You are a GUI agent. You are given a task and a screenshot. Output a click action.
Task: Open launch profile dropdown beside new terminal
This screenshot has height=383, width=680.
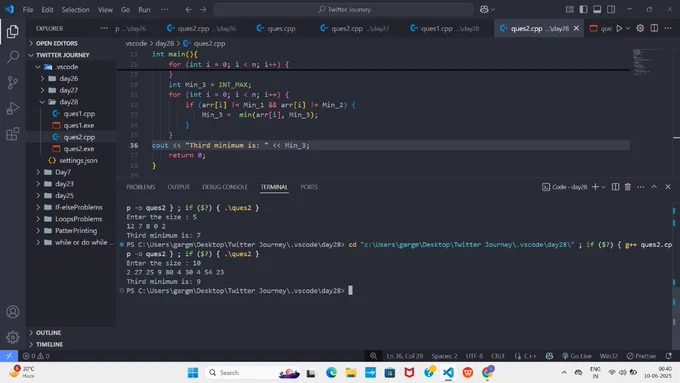click(x=604, y=187)
